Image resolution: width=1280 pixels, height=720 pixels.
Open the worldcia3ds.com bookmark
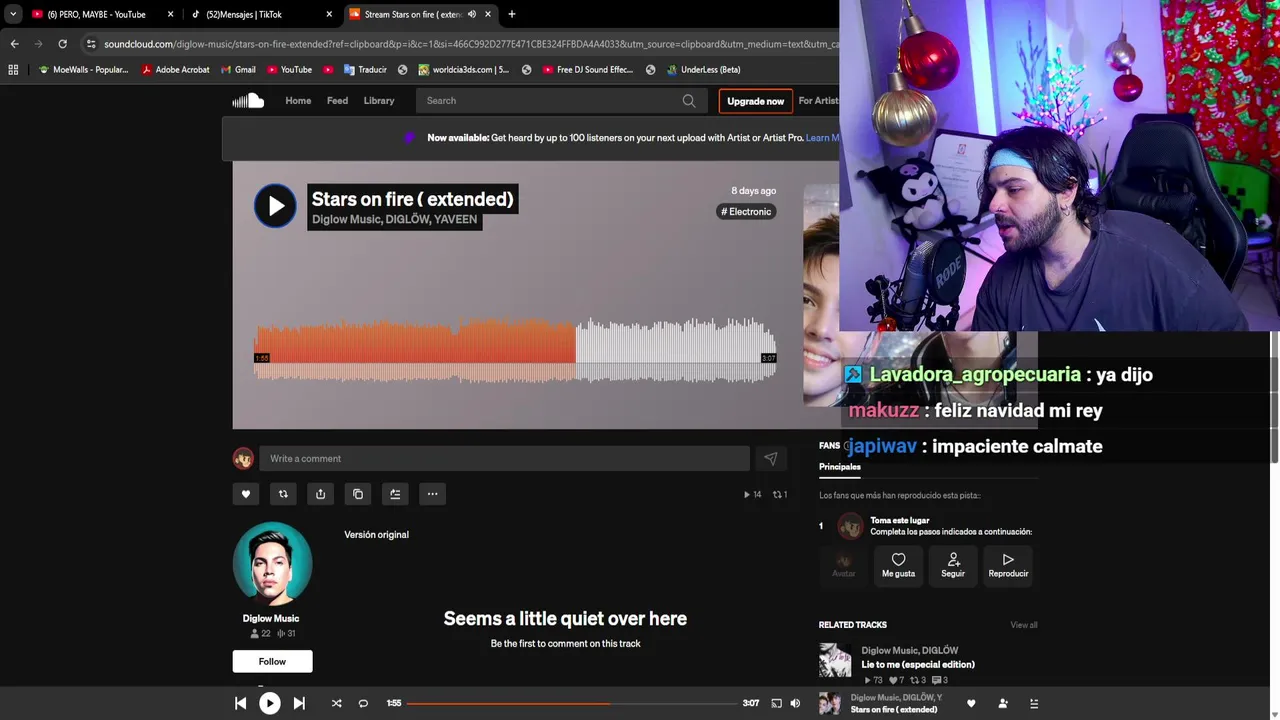coord(464,70)
